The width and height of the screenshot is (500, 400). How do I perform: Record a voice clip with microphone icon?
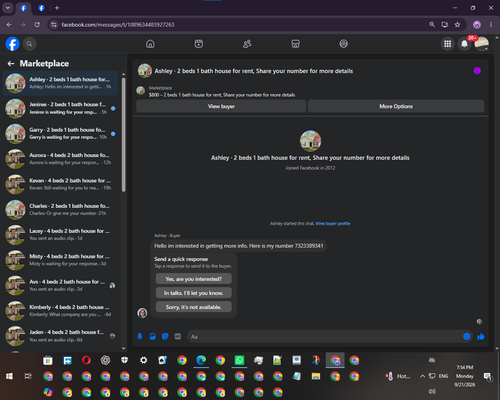pos(140,336)
